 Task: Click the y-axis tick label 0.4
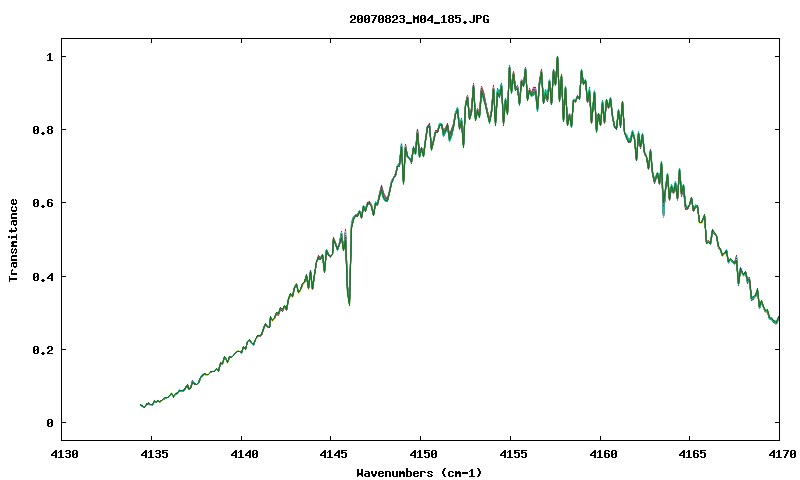(x=42, y=276)
